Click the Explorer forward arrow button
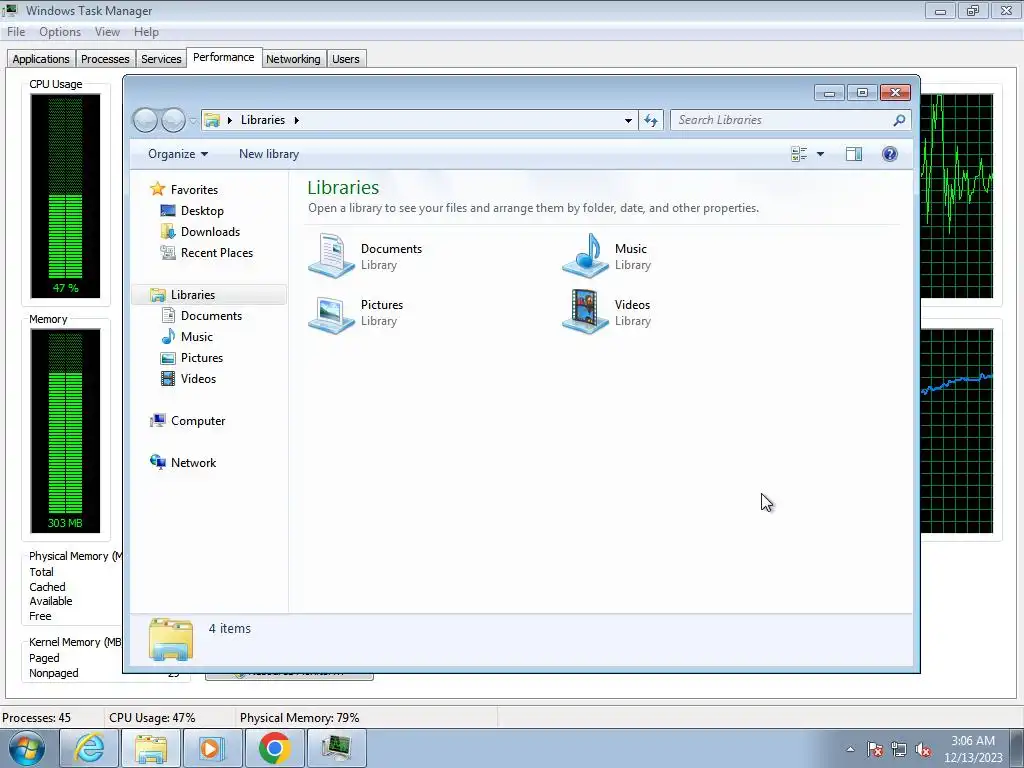Image resolution: width=1024 pixels, height=768 pixels. click(173, 120)
